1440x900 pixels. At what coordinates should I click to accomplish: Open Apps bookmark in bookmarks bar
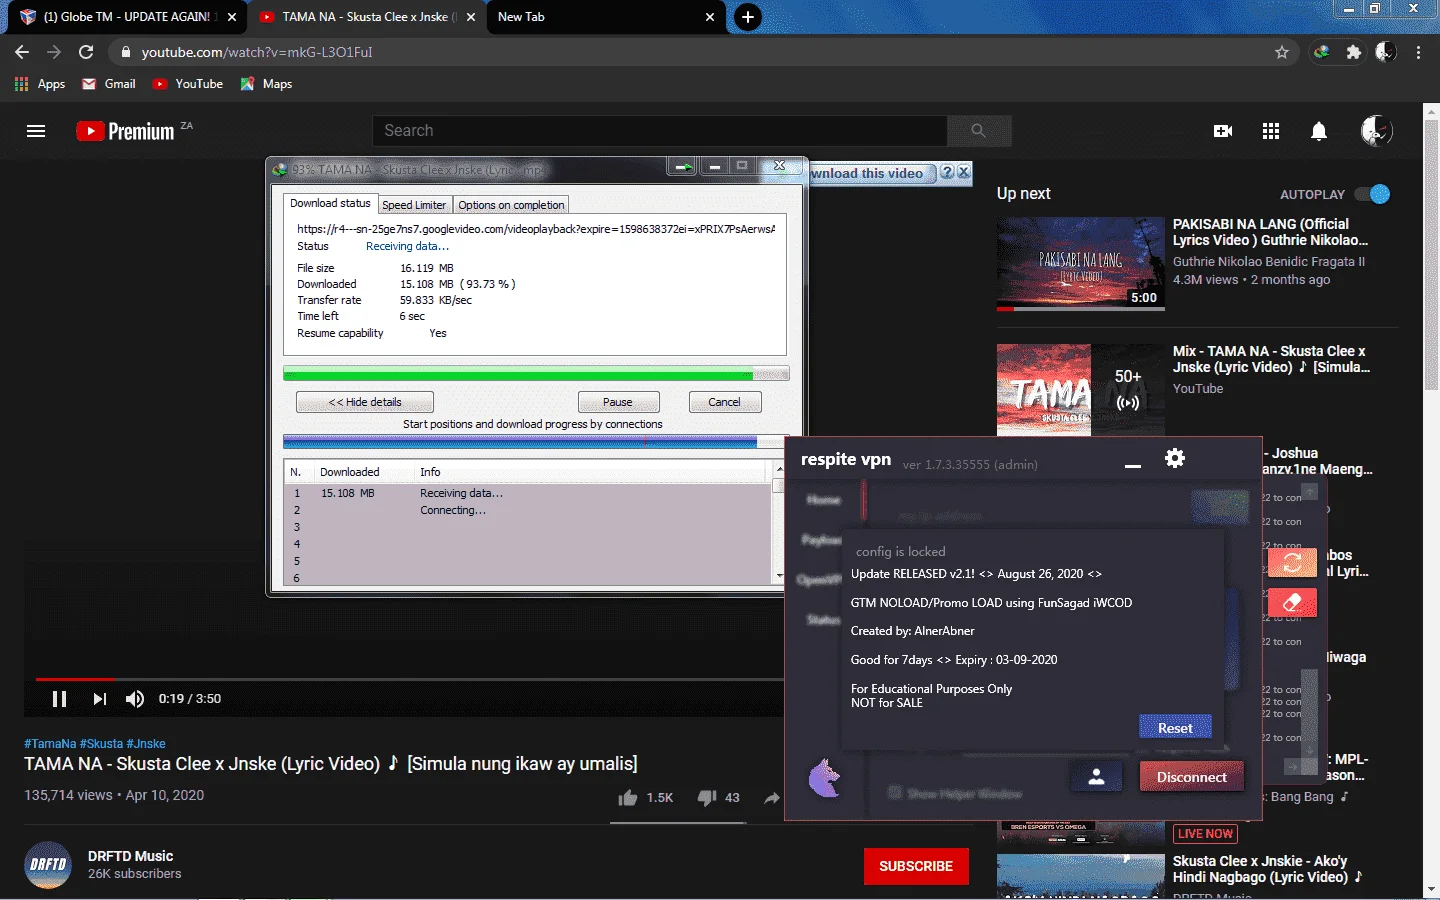click(40, 84)
